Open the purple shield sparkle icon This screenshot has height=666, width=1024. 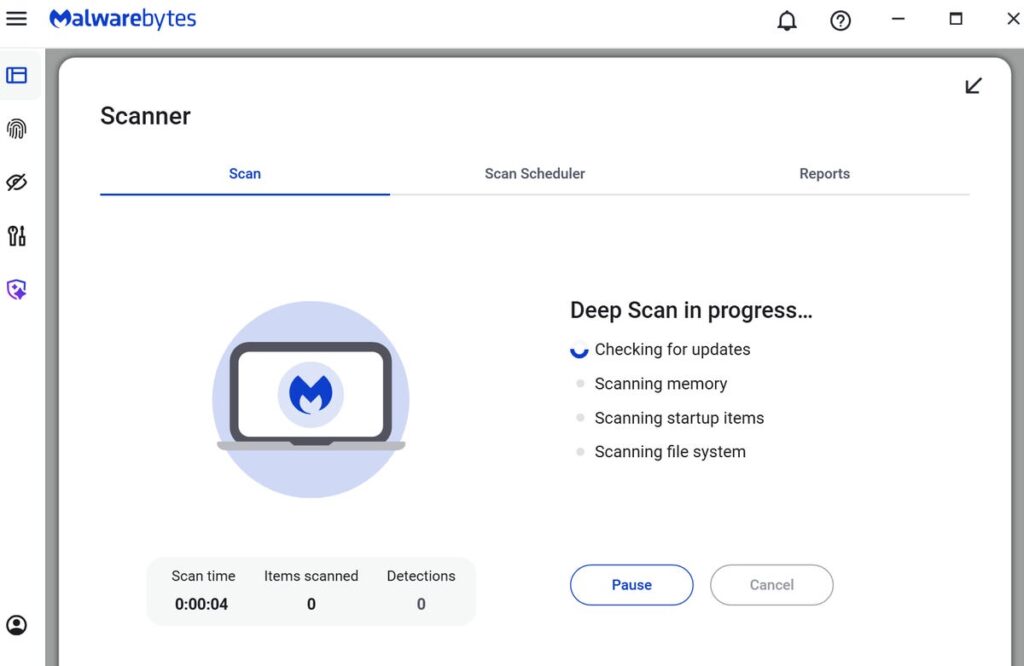coord(16,289)
